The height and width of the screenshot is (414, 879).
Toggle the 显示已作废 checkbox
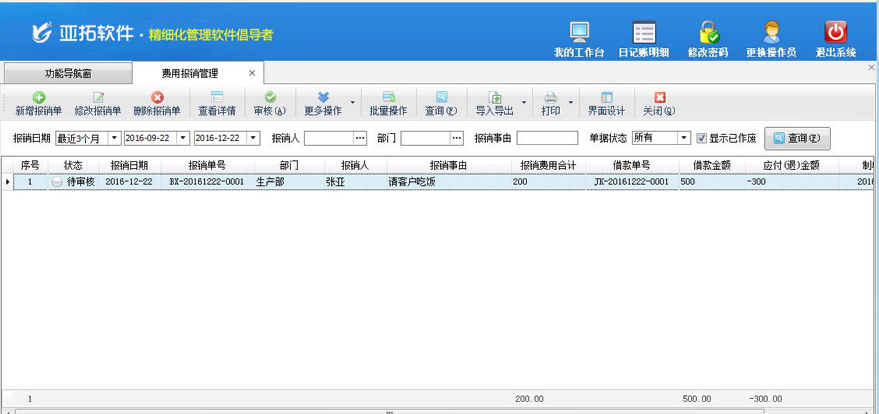coord(702,138)
